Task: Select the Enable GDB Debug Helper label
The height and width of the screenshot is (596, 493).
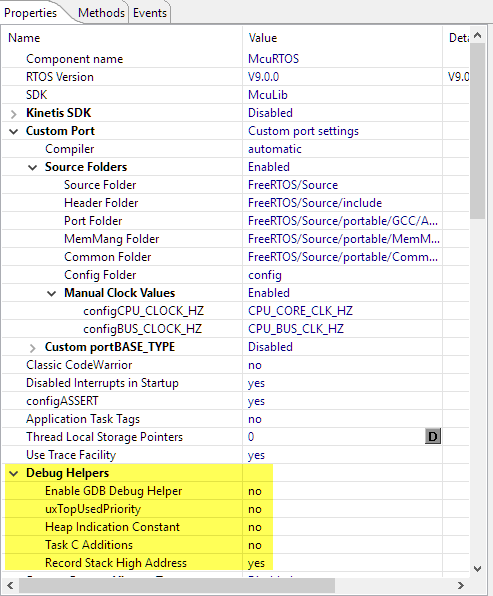Action: tap(113, 491)
